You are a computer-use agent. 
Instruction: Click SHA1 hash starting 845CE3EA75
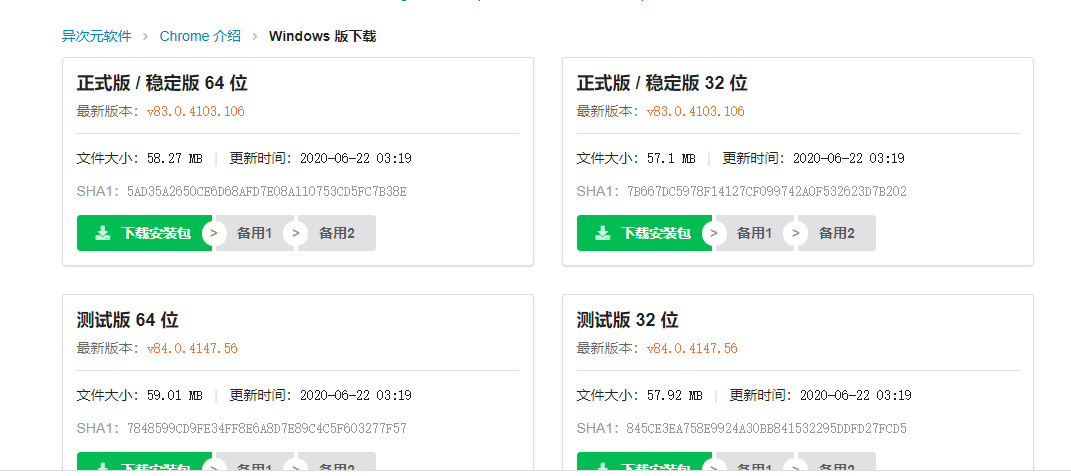coord(766,429)
